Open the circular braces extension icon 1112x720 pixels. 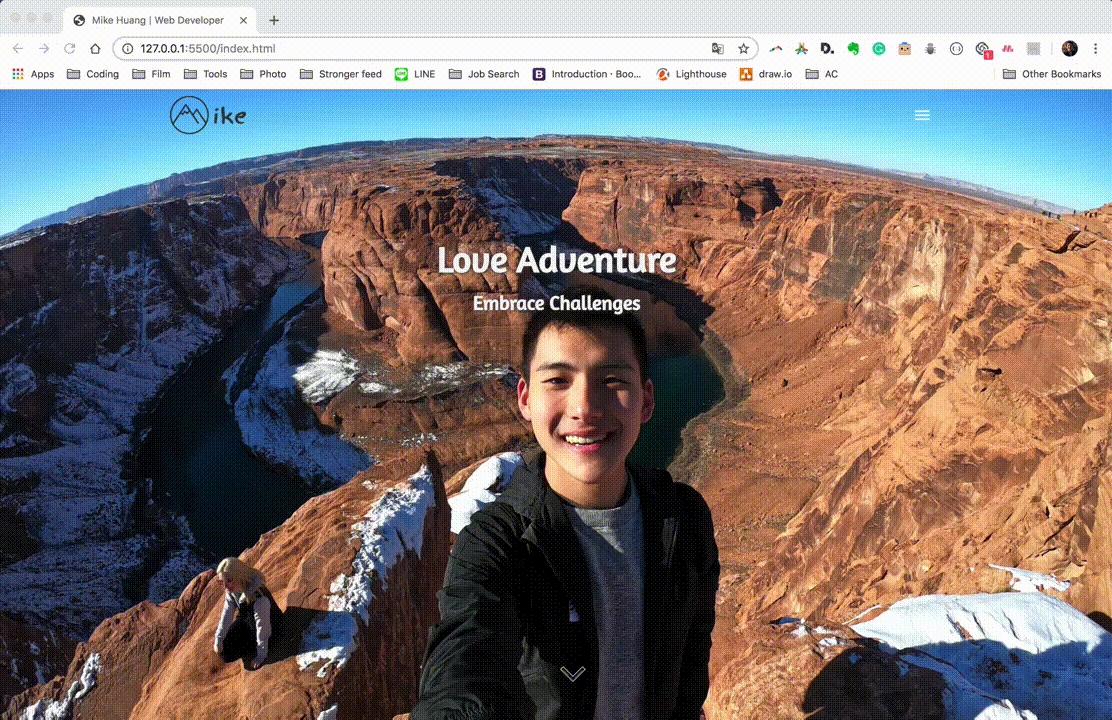[956, 48]
